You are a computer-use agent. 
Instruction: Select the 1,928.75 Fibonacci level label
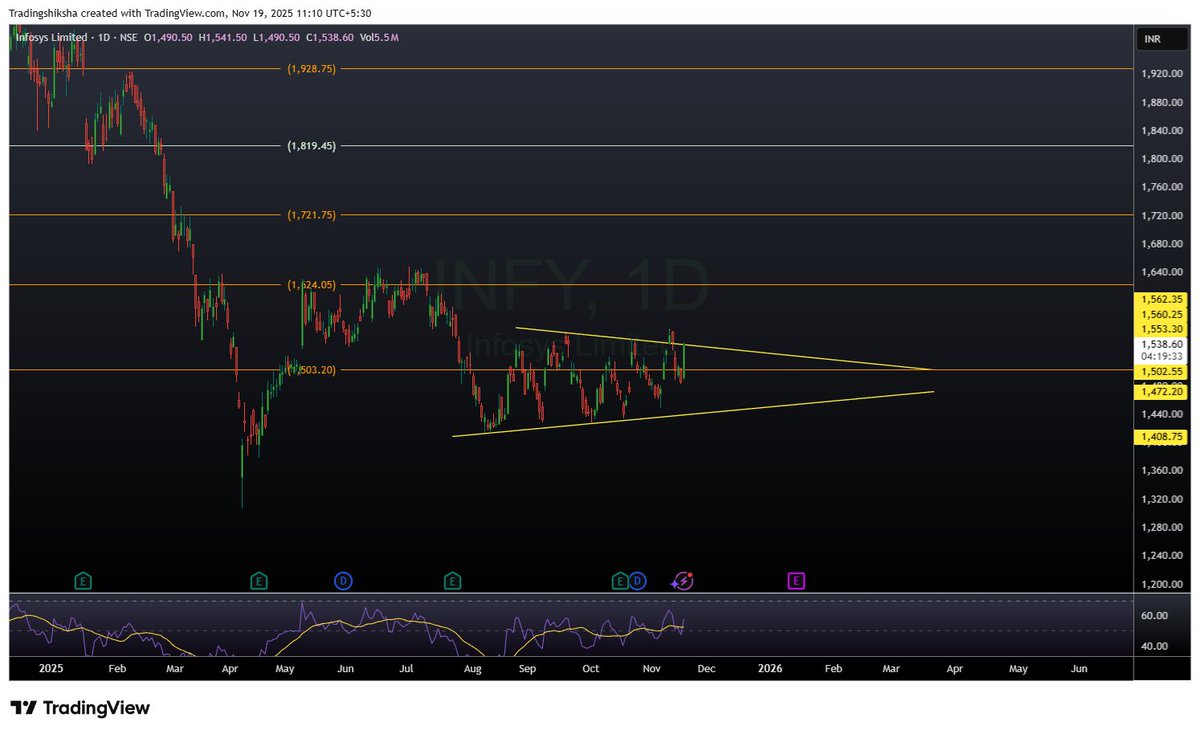pos(311,69)
